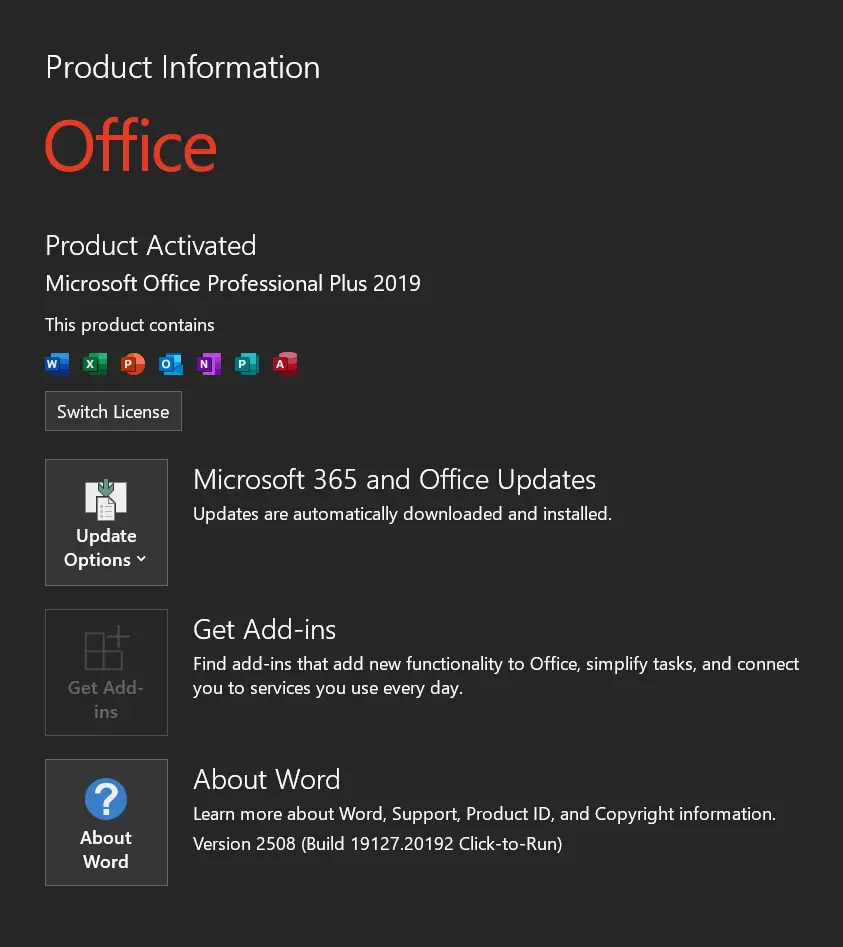Click the Outlook app icon
The image size is (843, 947).
coord(171,364)
